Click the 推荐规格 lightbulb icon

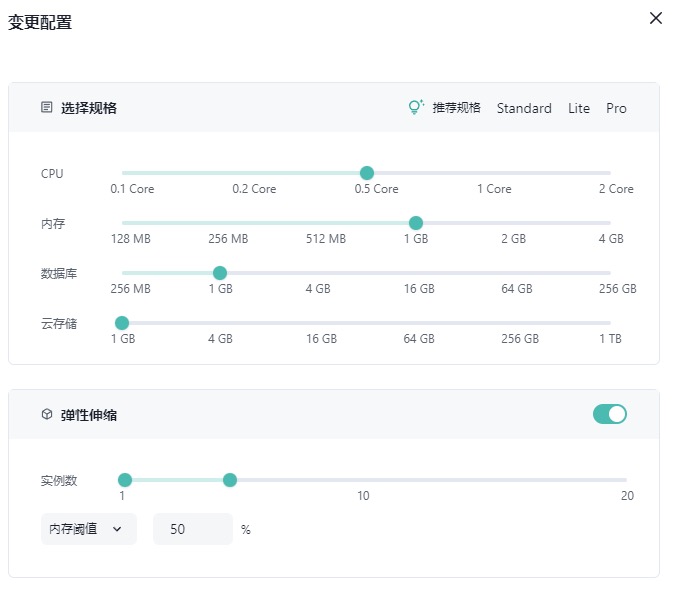click(416, 107)
